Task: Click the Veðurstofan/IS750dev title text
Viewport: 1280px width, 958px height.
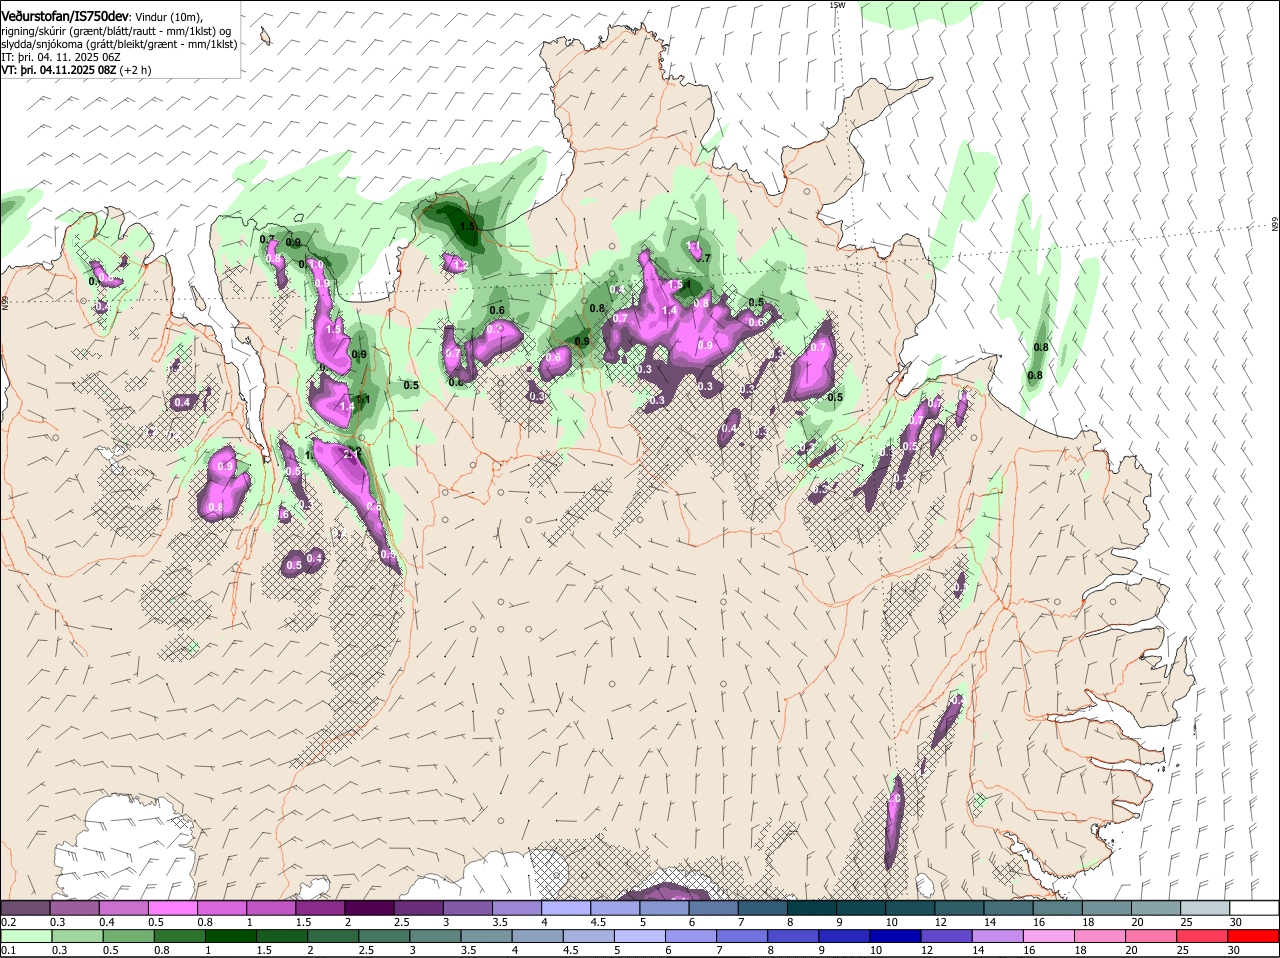Action: pyautogui.click(x=65, y=15)
